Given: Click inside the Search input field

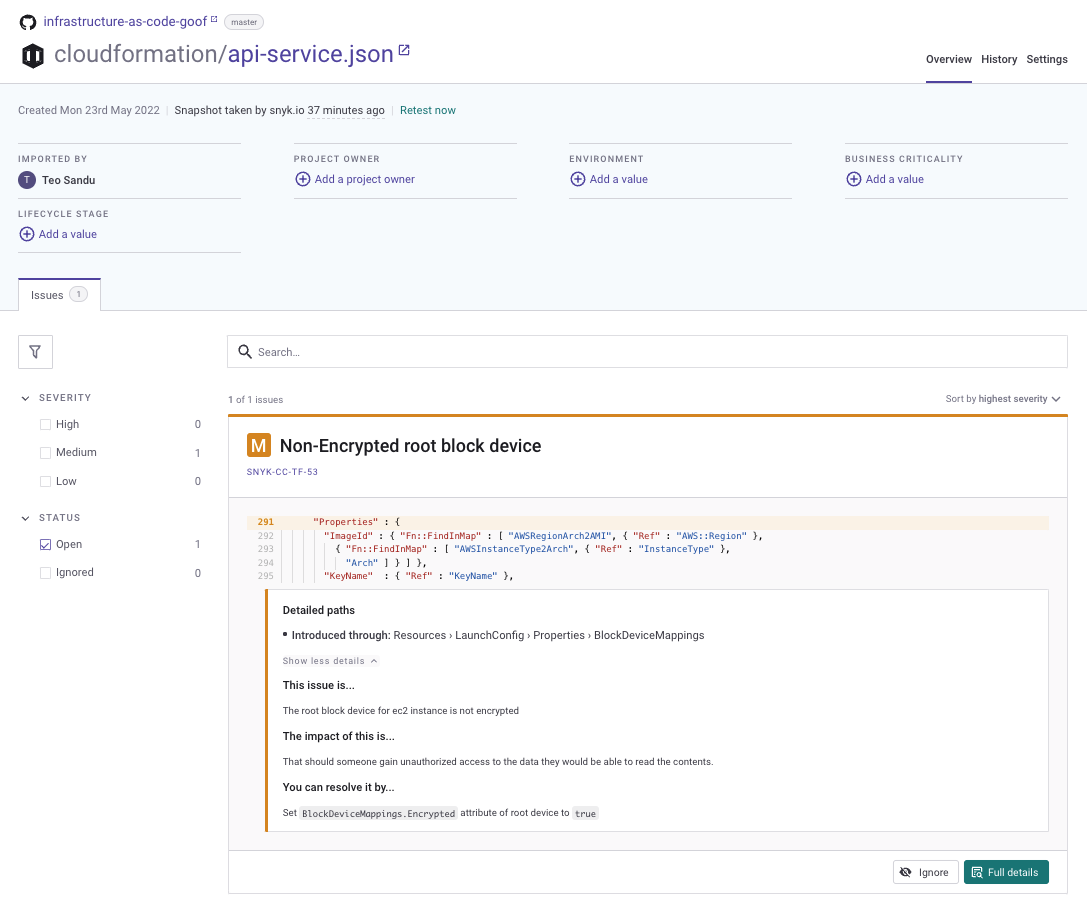Looking at the screenshot, I should pyautogui.click(x=600, y=351).
